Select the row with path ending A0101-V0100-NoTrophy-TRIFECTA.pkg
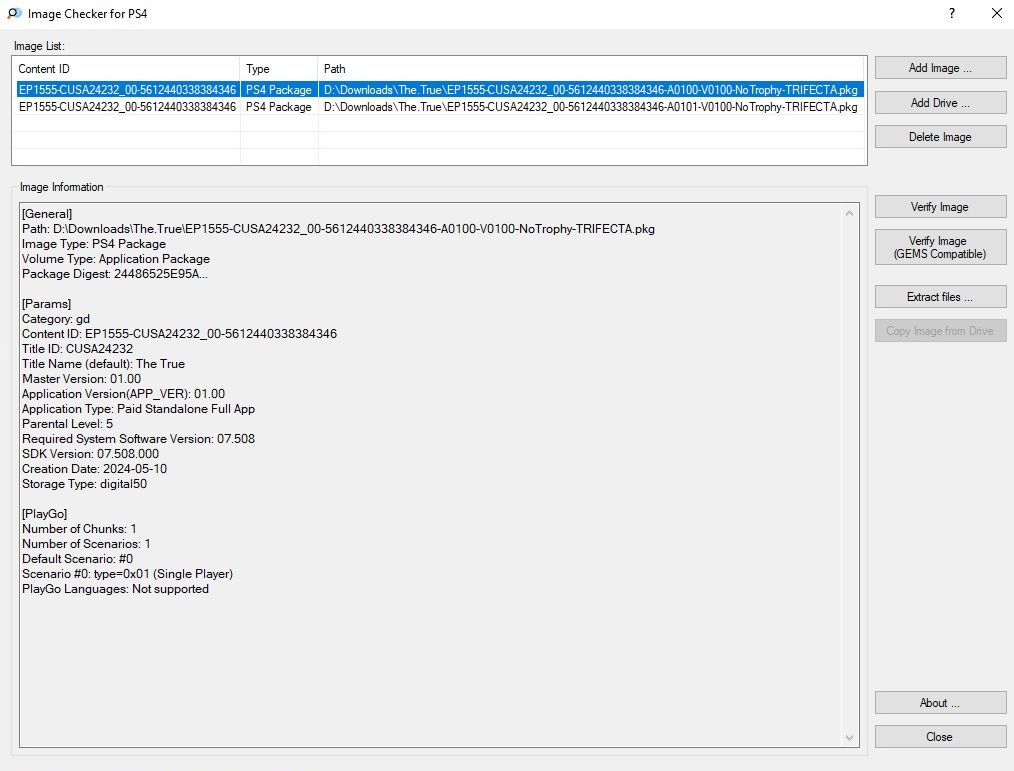 click(x=438, y=107)
